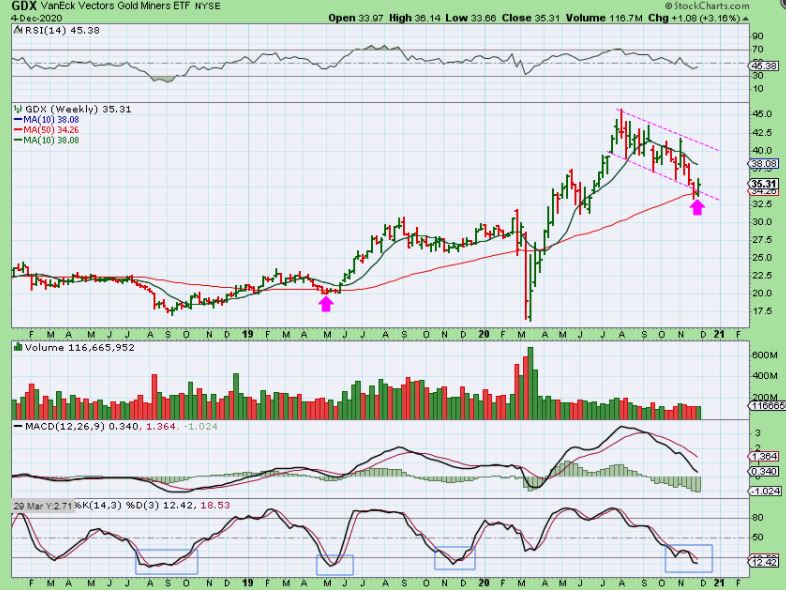Click the red MA(50) 34.26 legend entry
This screenshot has width=786, height=590.
coord(47,130)
